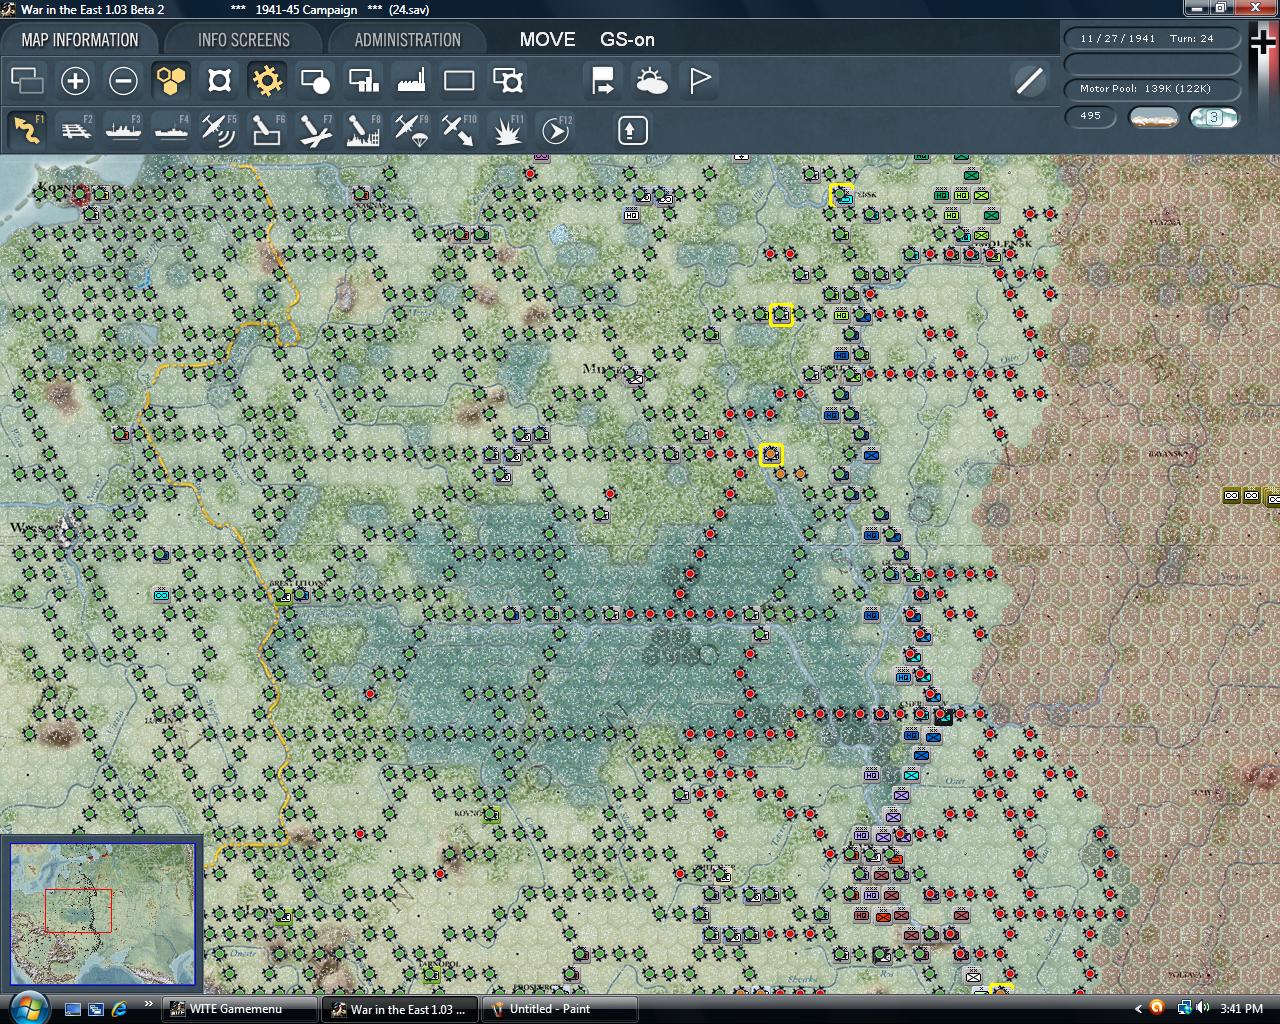Launch Internet Explorer from quick launch
This screenshot has height=1024, width=1280.
[119, 1009]
